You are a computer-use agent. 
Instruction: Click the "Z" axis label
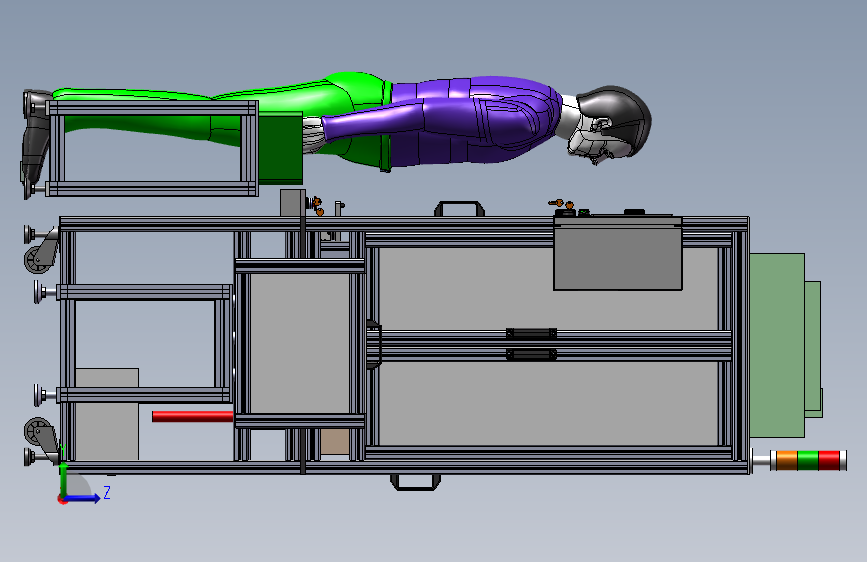(107, 492)
